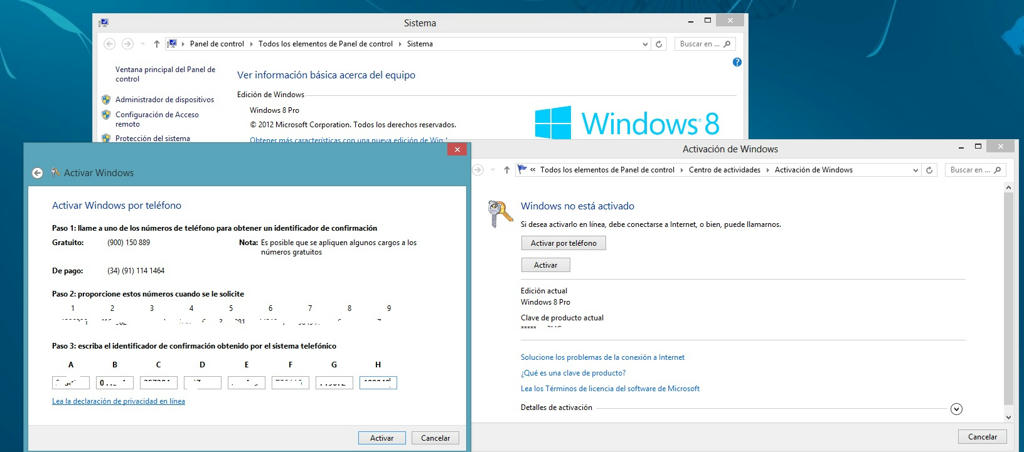Click the keys icon in Activación de Windows
Image resolution: width=1024 pixels, height=452 pixels.
pyautogui.click(x=500, y=214)
